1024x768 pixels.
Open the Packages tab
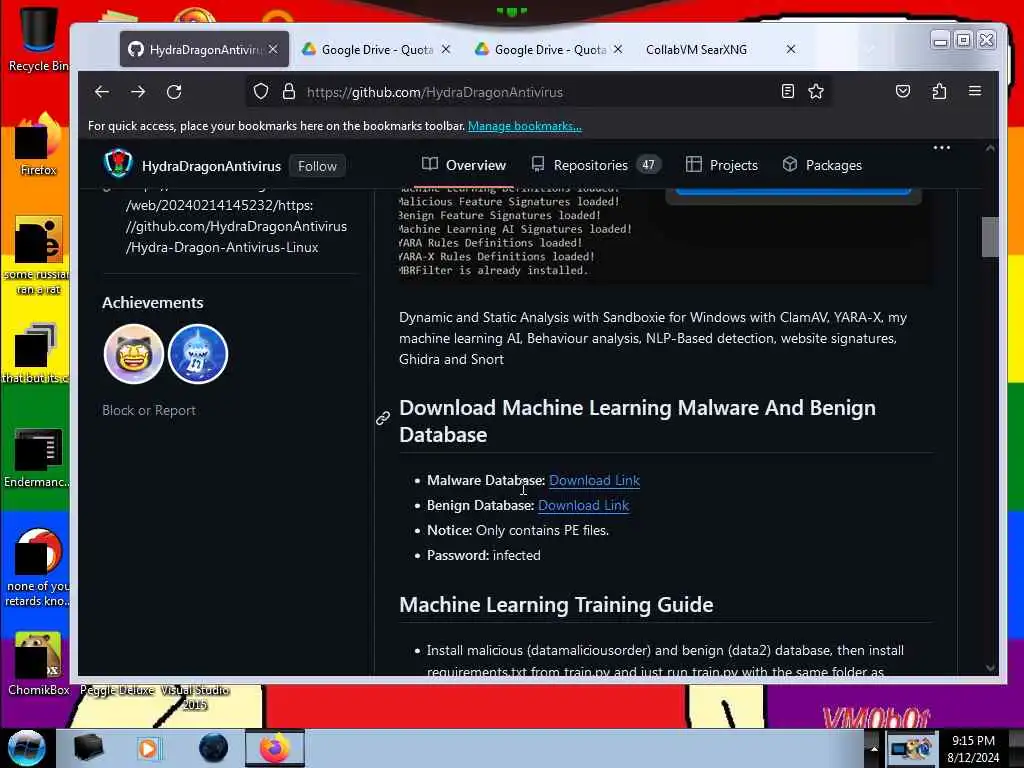tap(822, 165)
